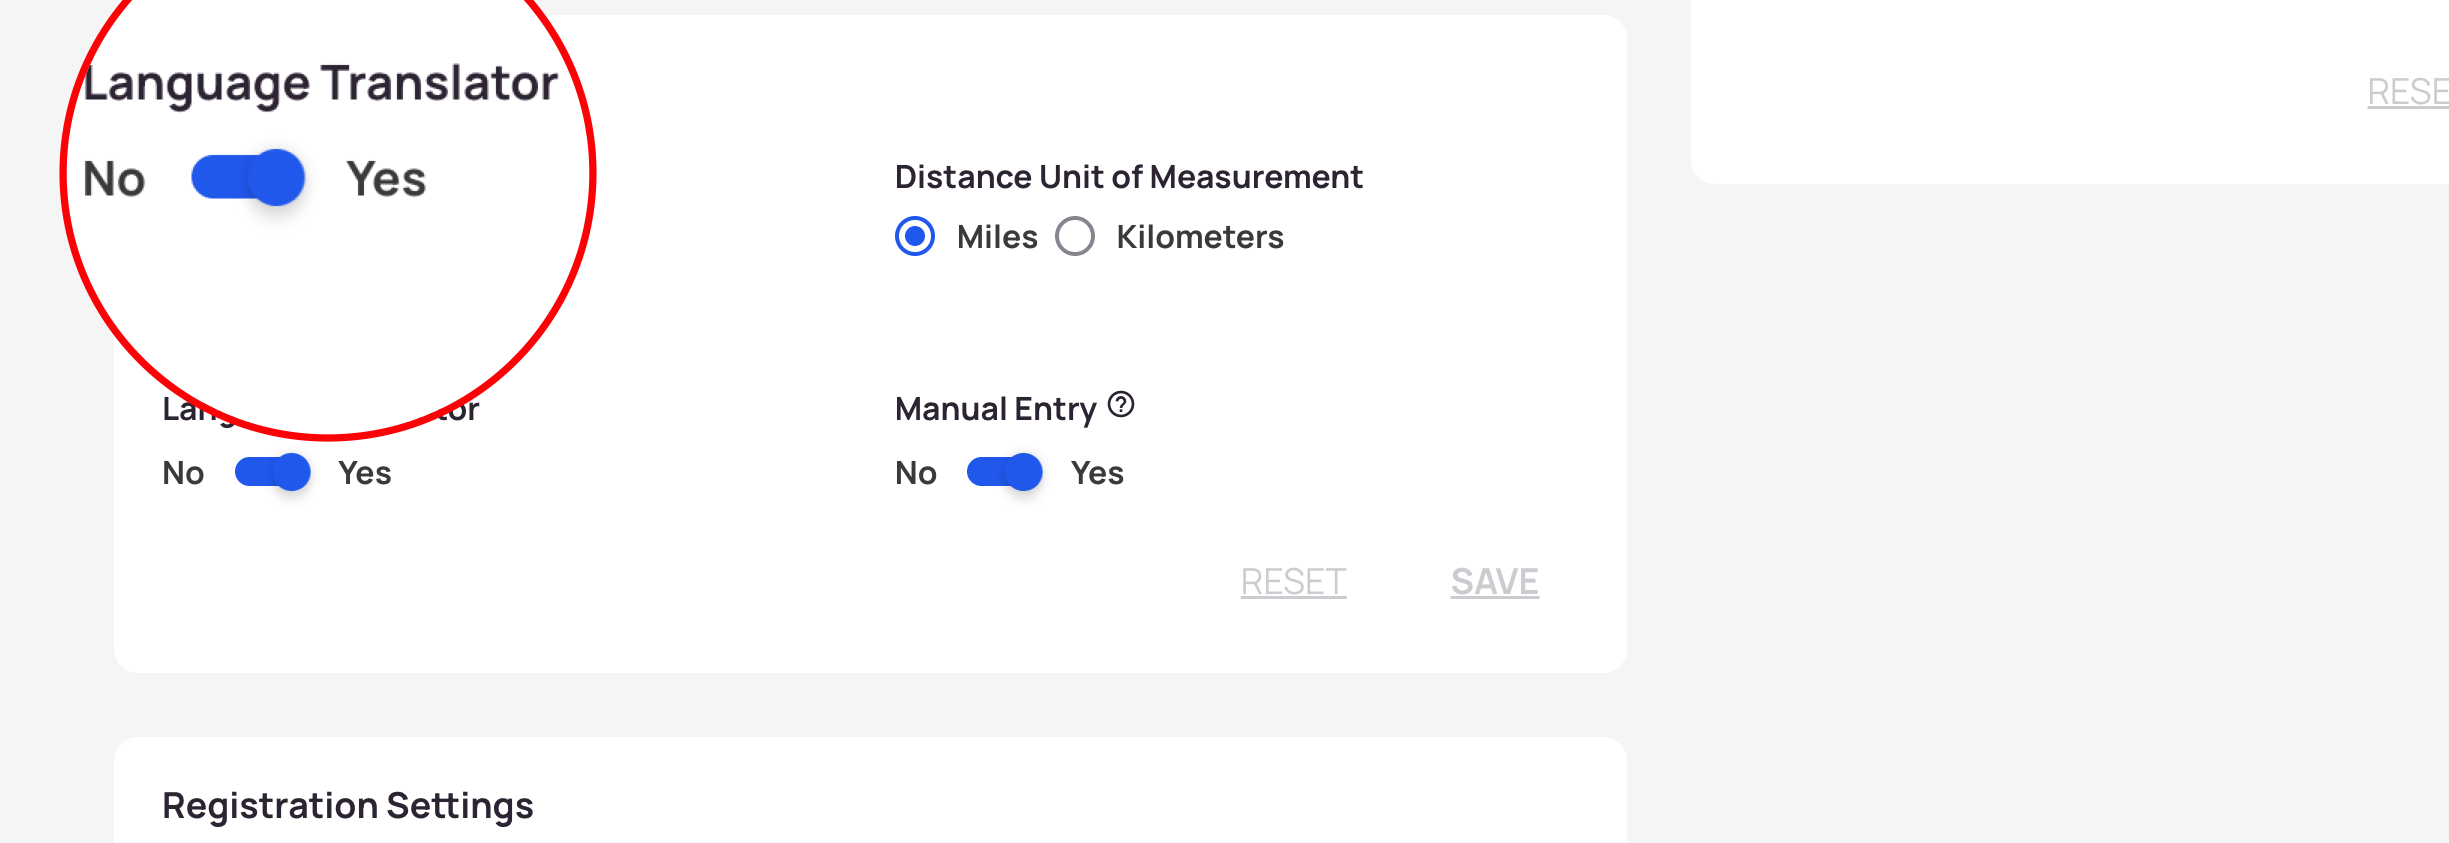
Task: Click the Yes label in the magnified red circle
Action: (x=386, y=179)
